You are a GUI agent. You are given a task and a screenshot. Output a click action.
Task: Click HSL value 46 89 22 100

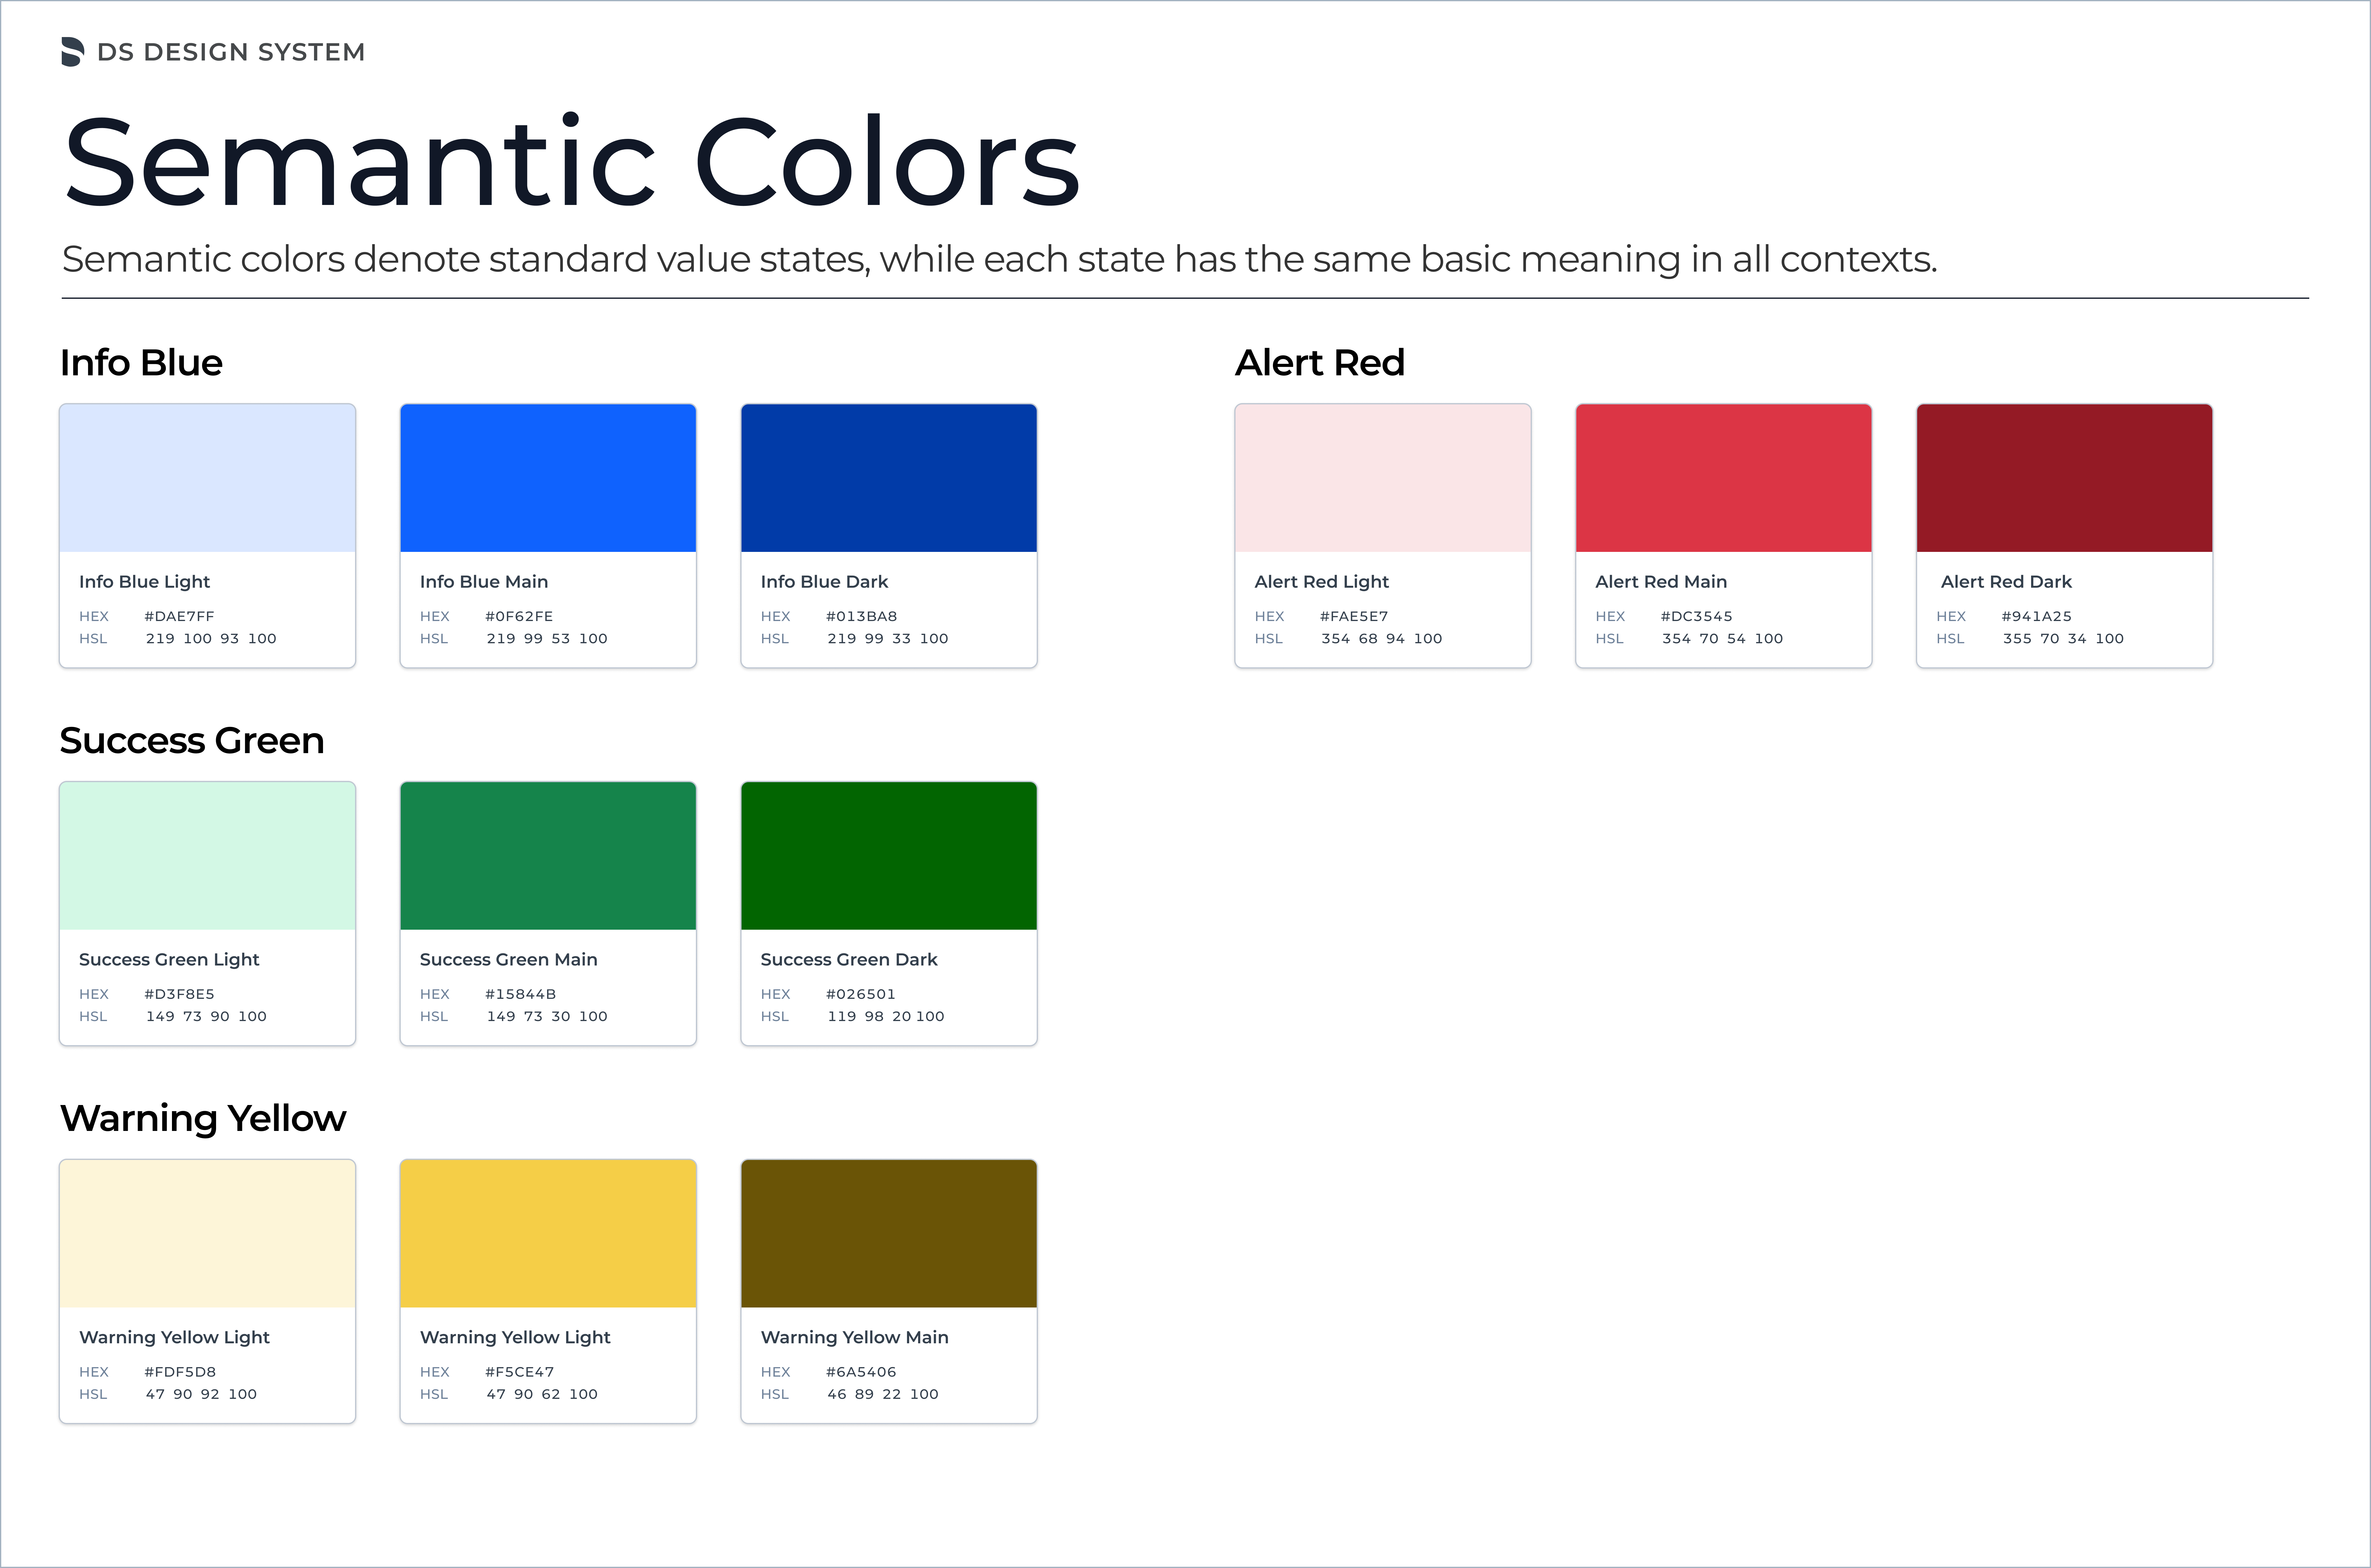(x=883, y=1394)
